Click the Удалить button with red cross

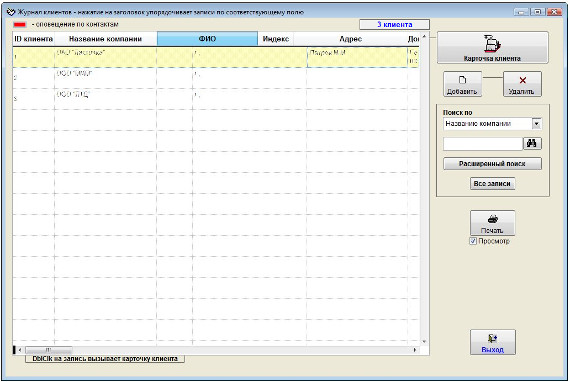(x=522, y=84)
